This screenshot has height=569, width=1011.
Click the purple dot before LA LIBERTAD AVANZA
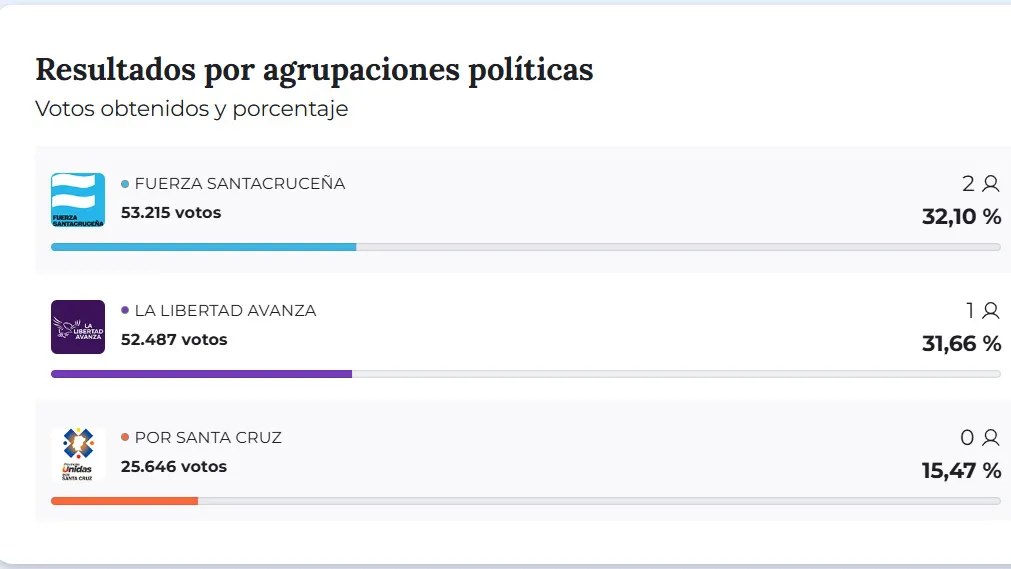(x=125, y=311)
